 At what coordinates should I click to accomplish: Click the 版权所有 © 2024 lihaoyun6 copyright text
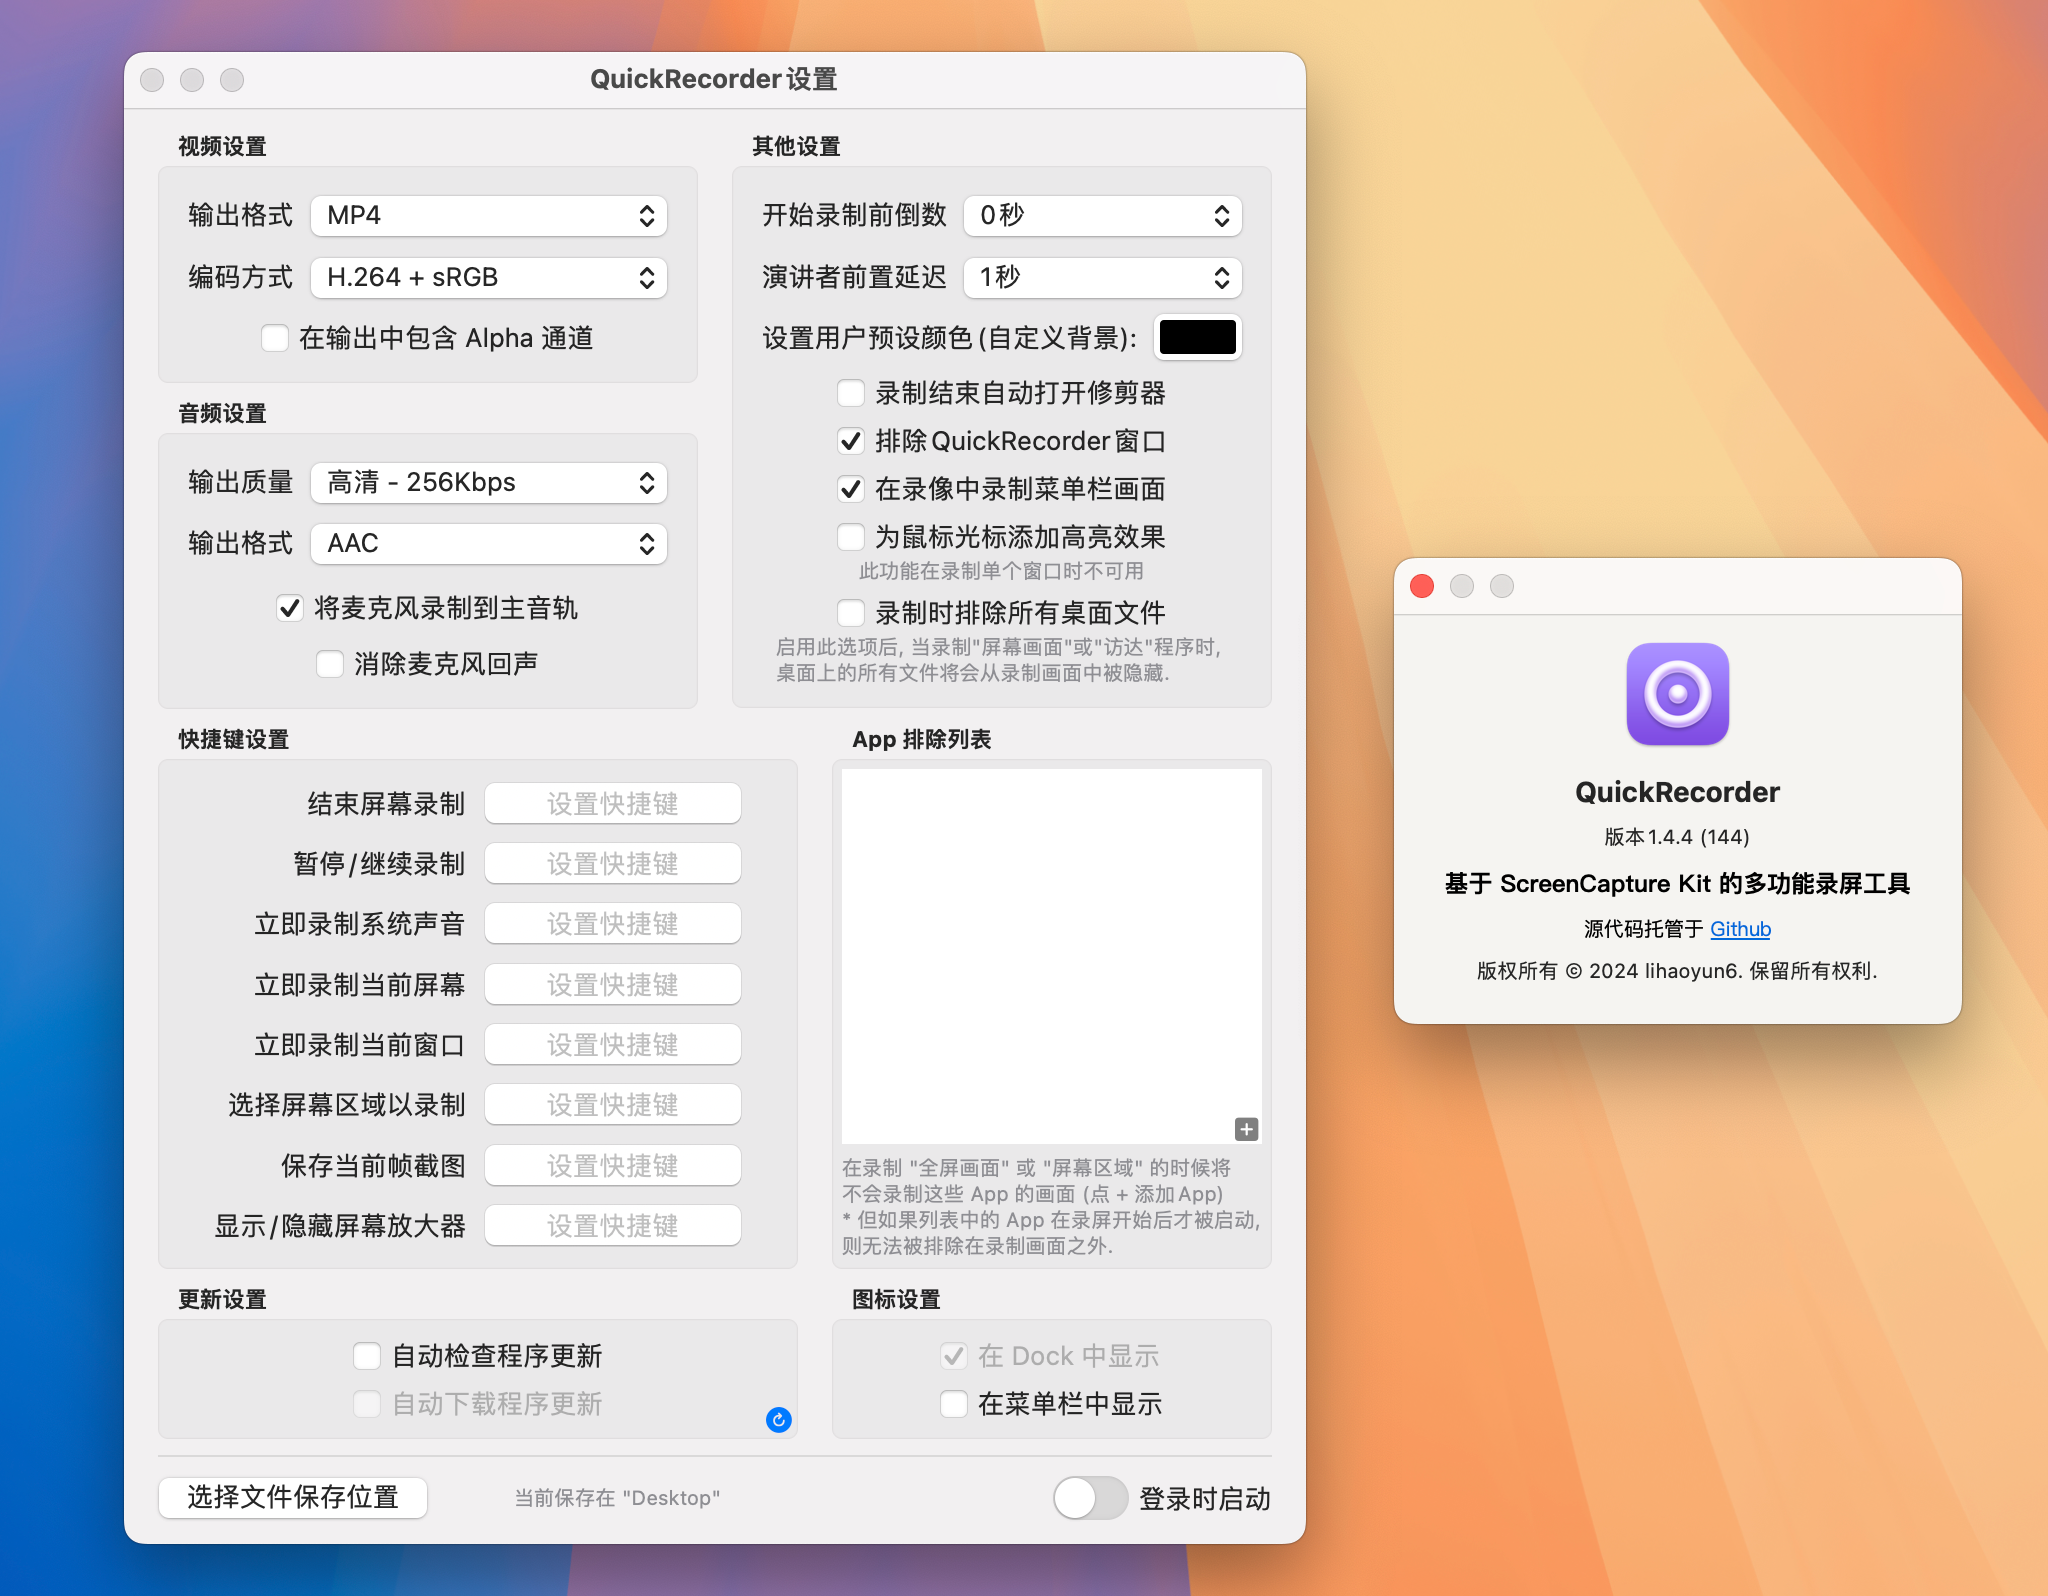tap(1677, 971)
